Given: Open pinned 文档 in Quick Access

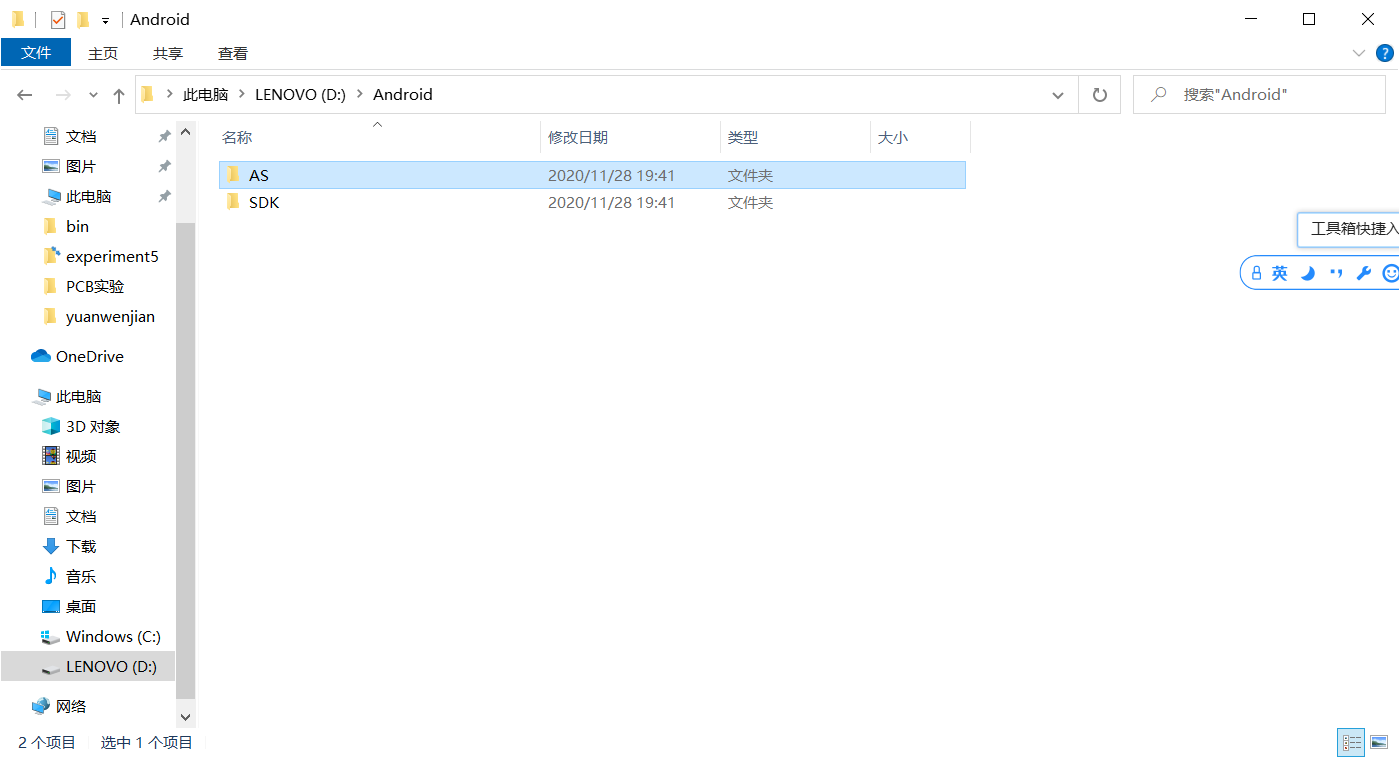Looking at the screenshot, I should pos(81,136).
